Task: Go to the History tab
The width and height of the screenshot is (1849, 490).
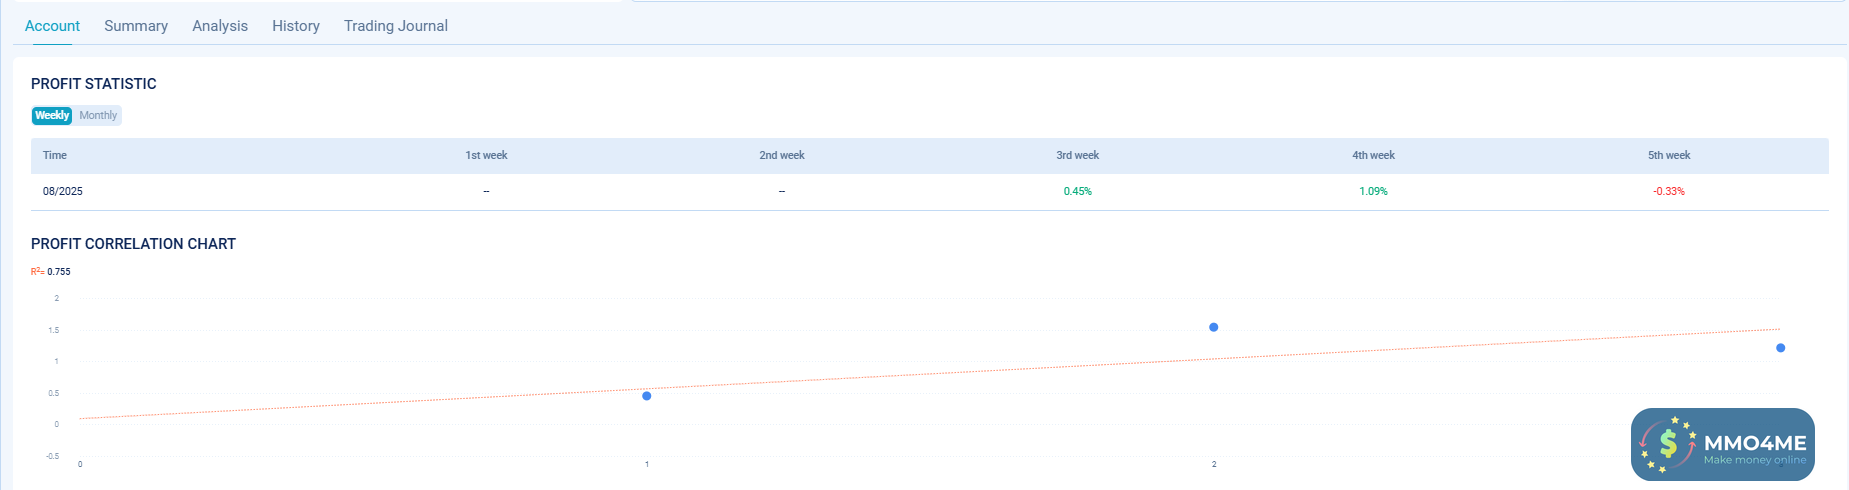Action: 296,26
